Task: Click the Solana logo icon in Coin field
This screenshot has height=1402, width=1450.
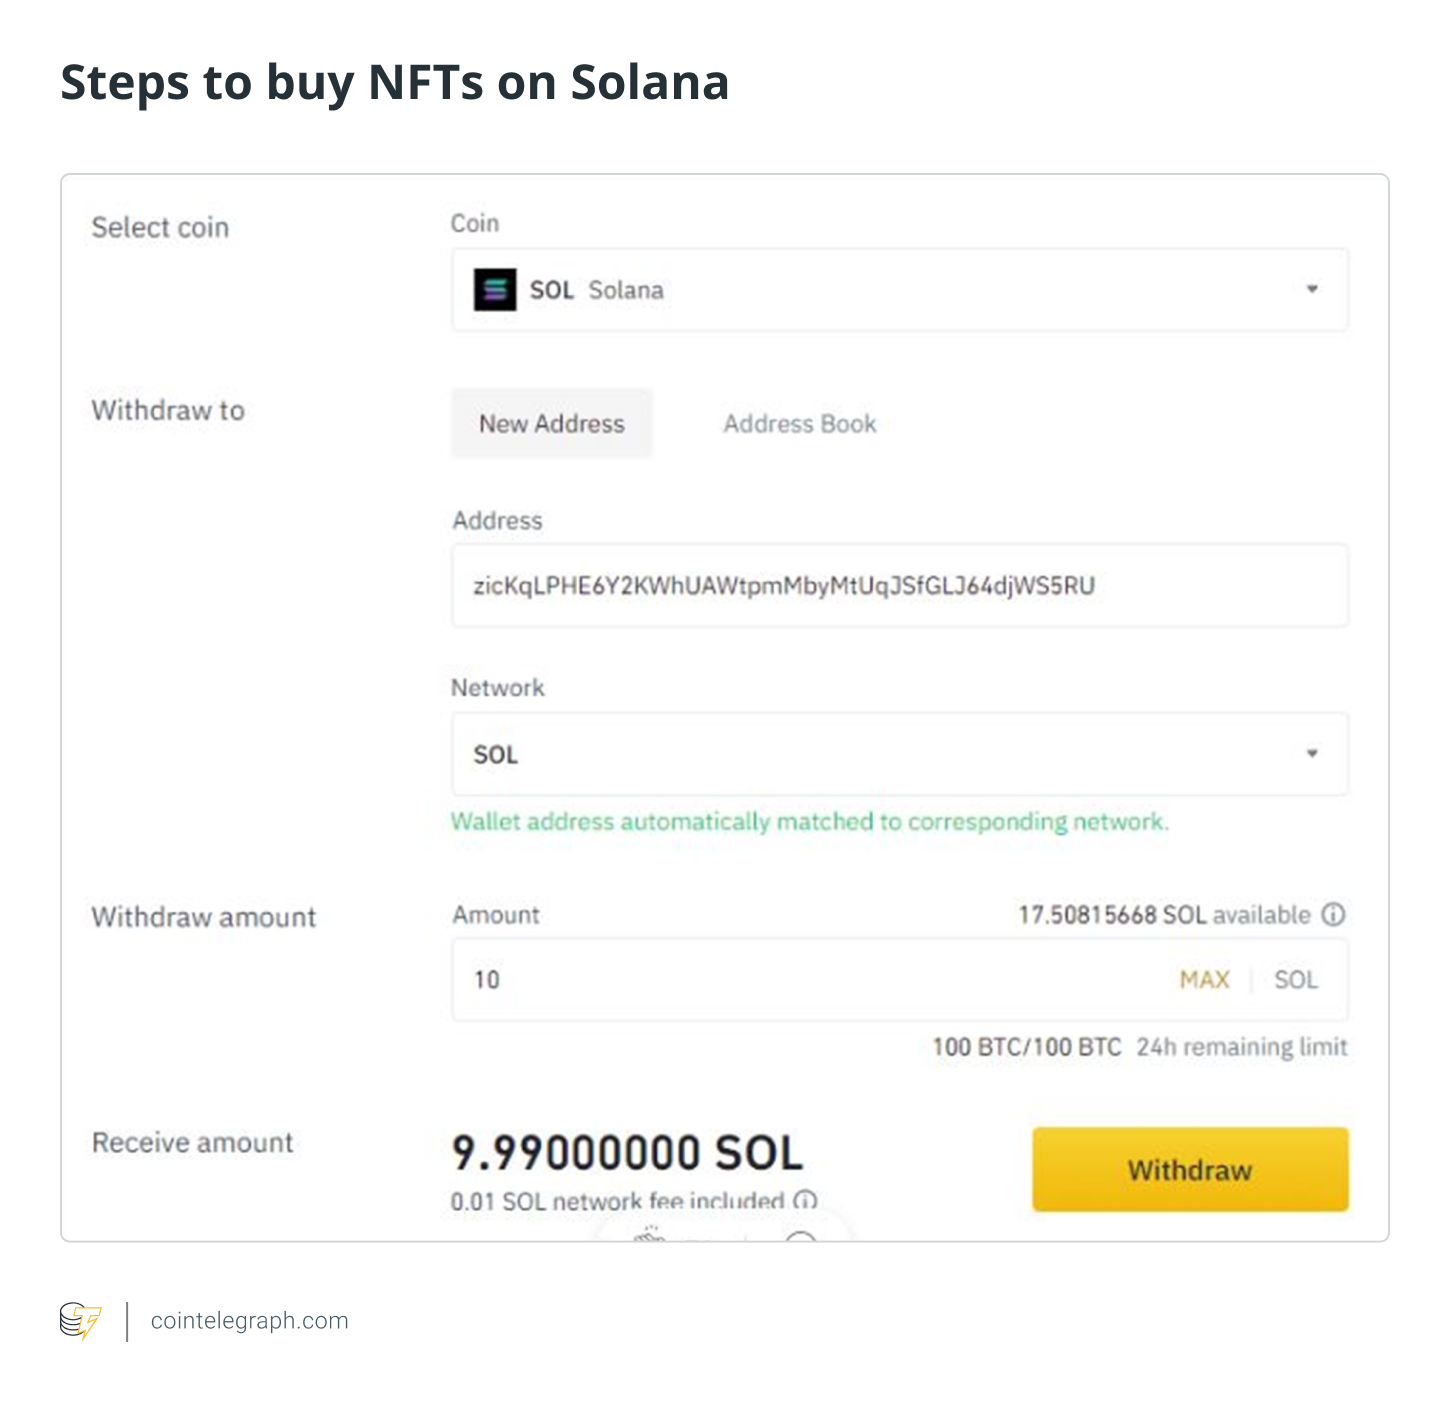Action: click(494, 290)
